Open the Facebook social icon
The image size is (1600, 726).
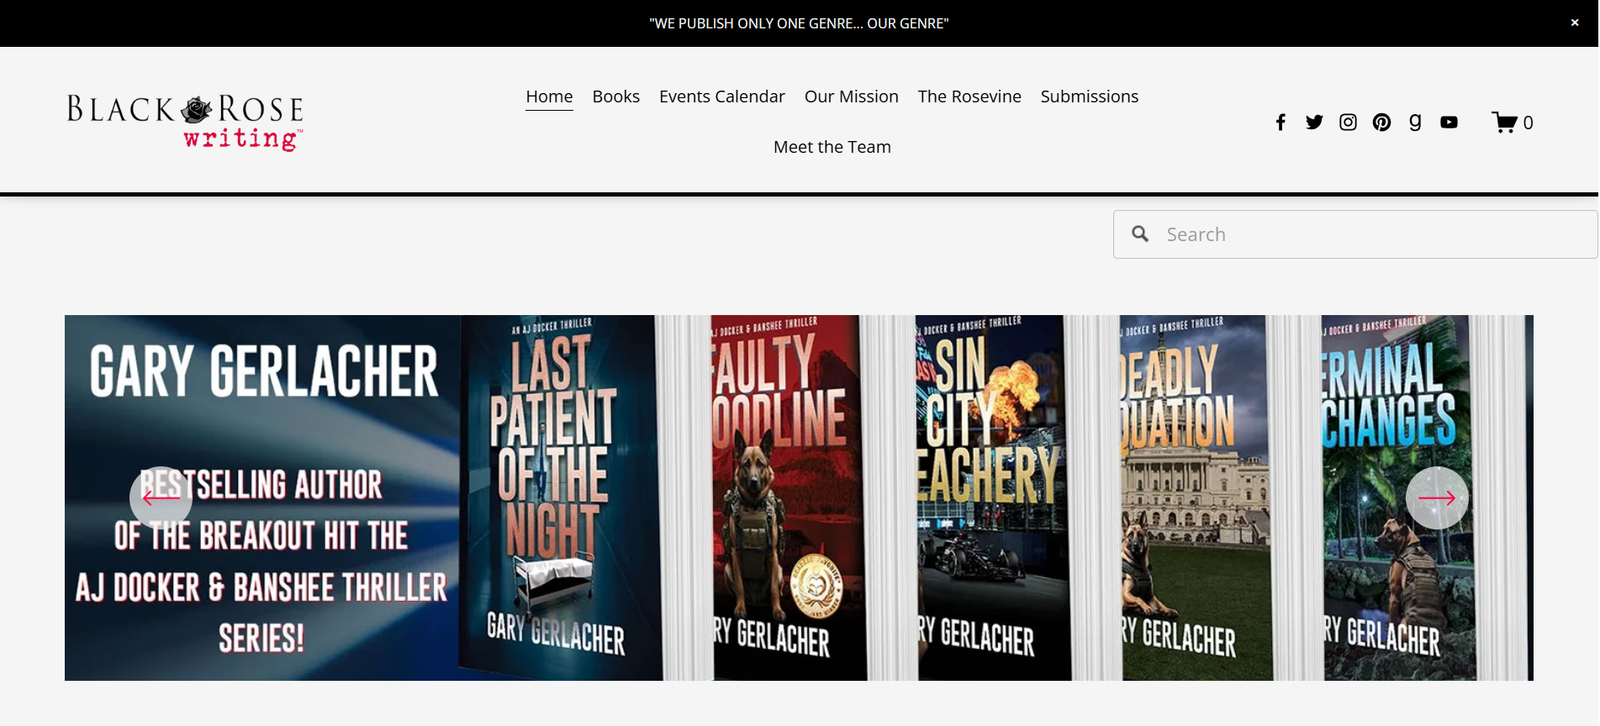tap(1280, 122)
